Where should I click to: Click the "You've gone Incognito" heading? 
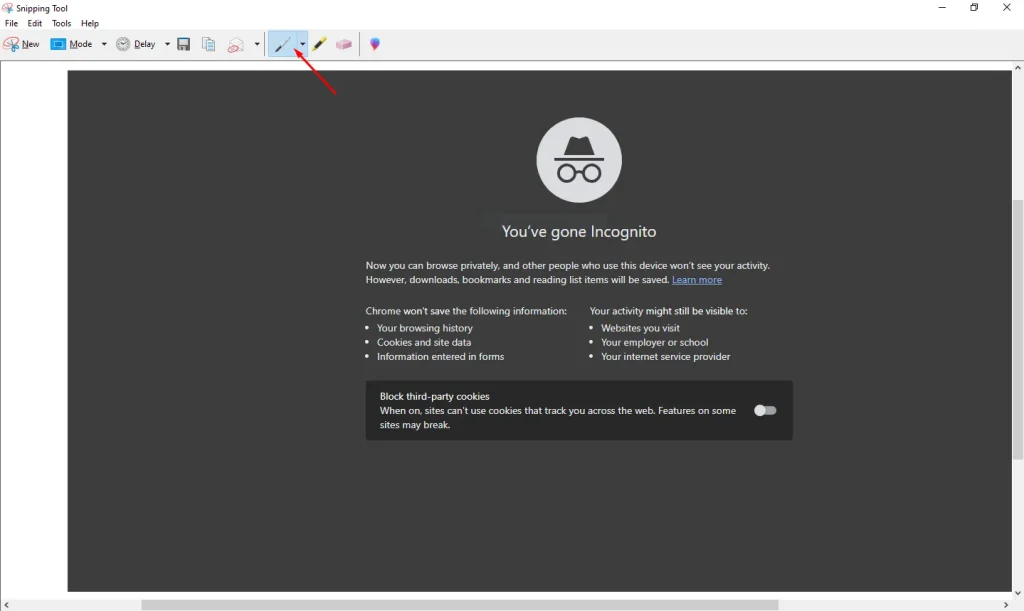click(579, 232)
